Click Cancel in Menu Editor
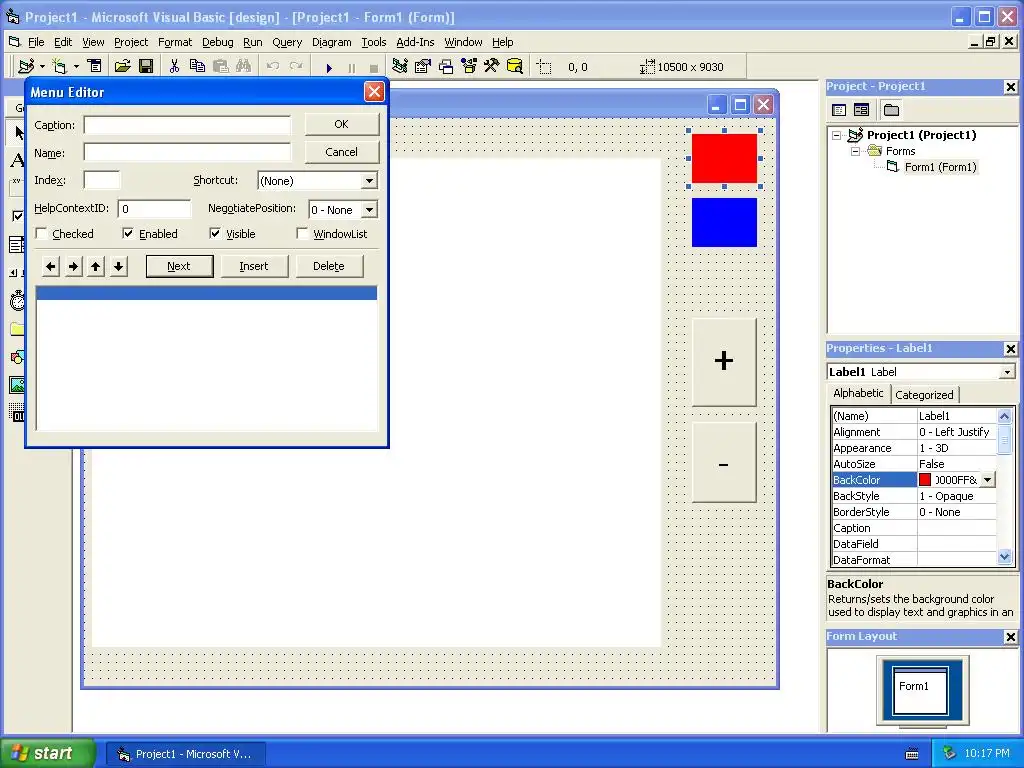The image size is (1024, 768). click(342, 152)
